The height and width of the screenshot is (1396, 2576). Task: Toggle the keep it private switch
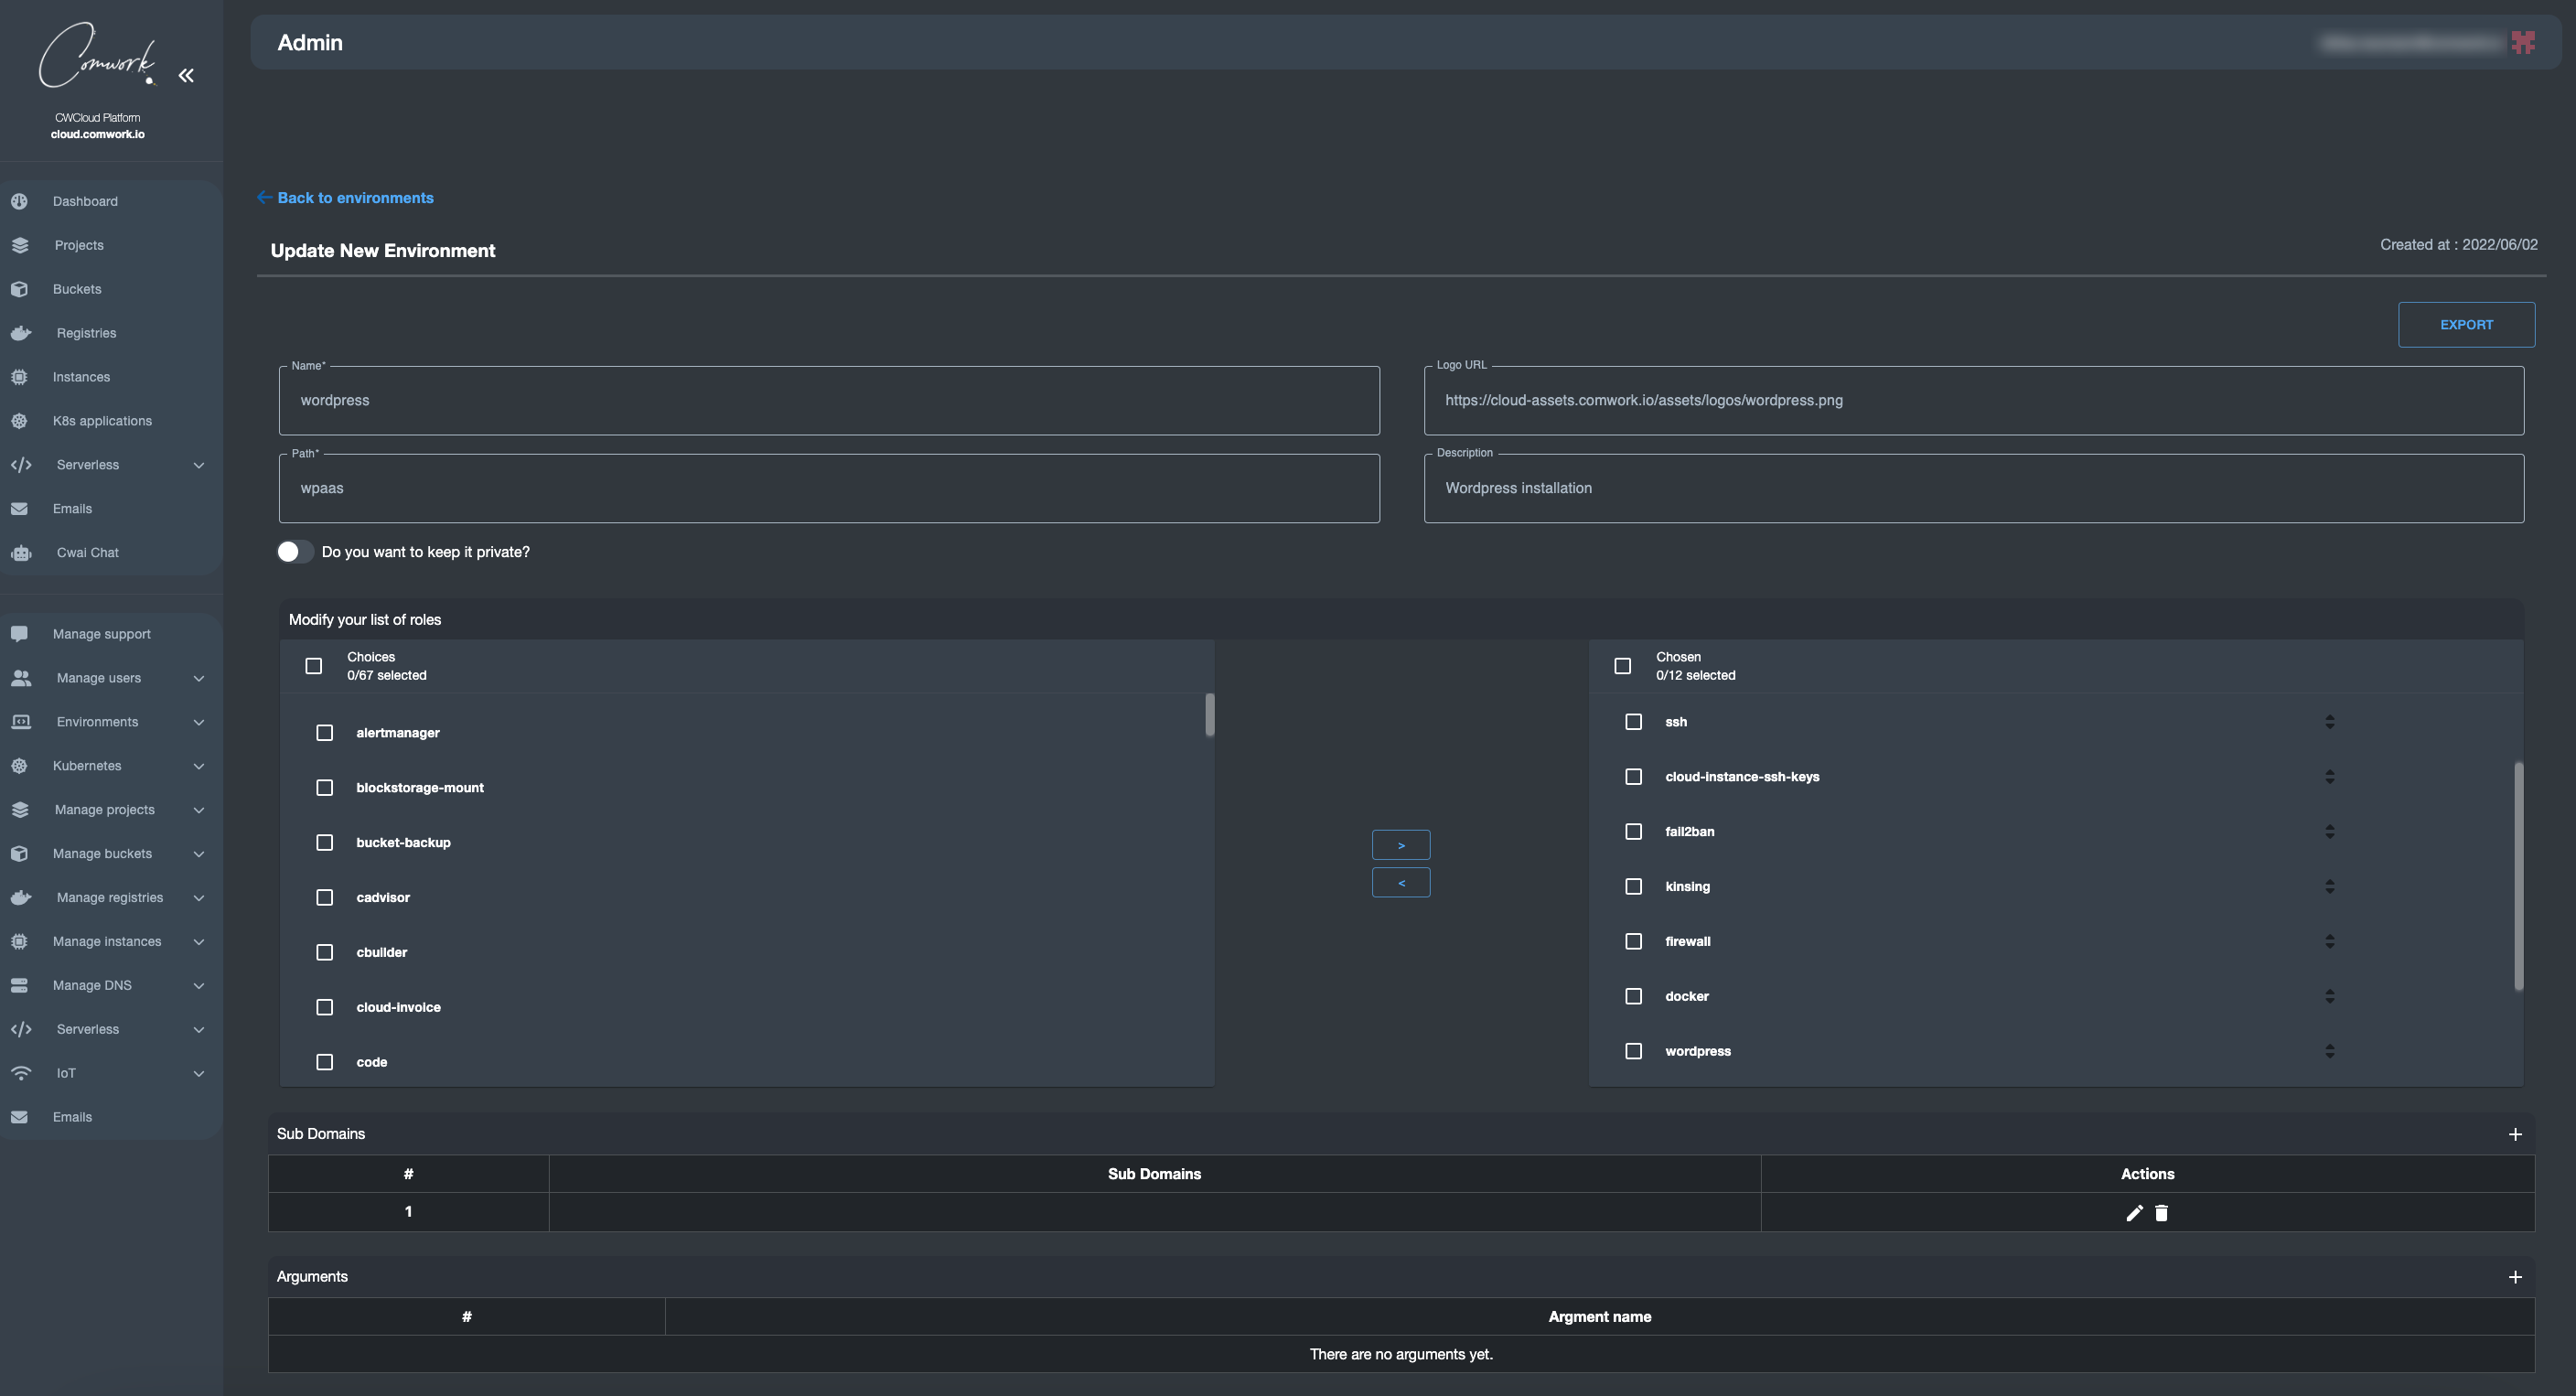295,552
